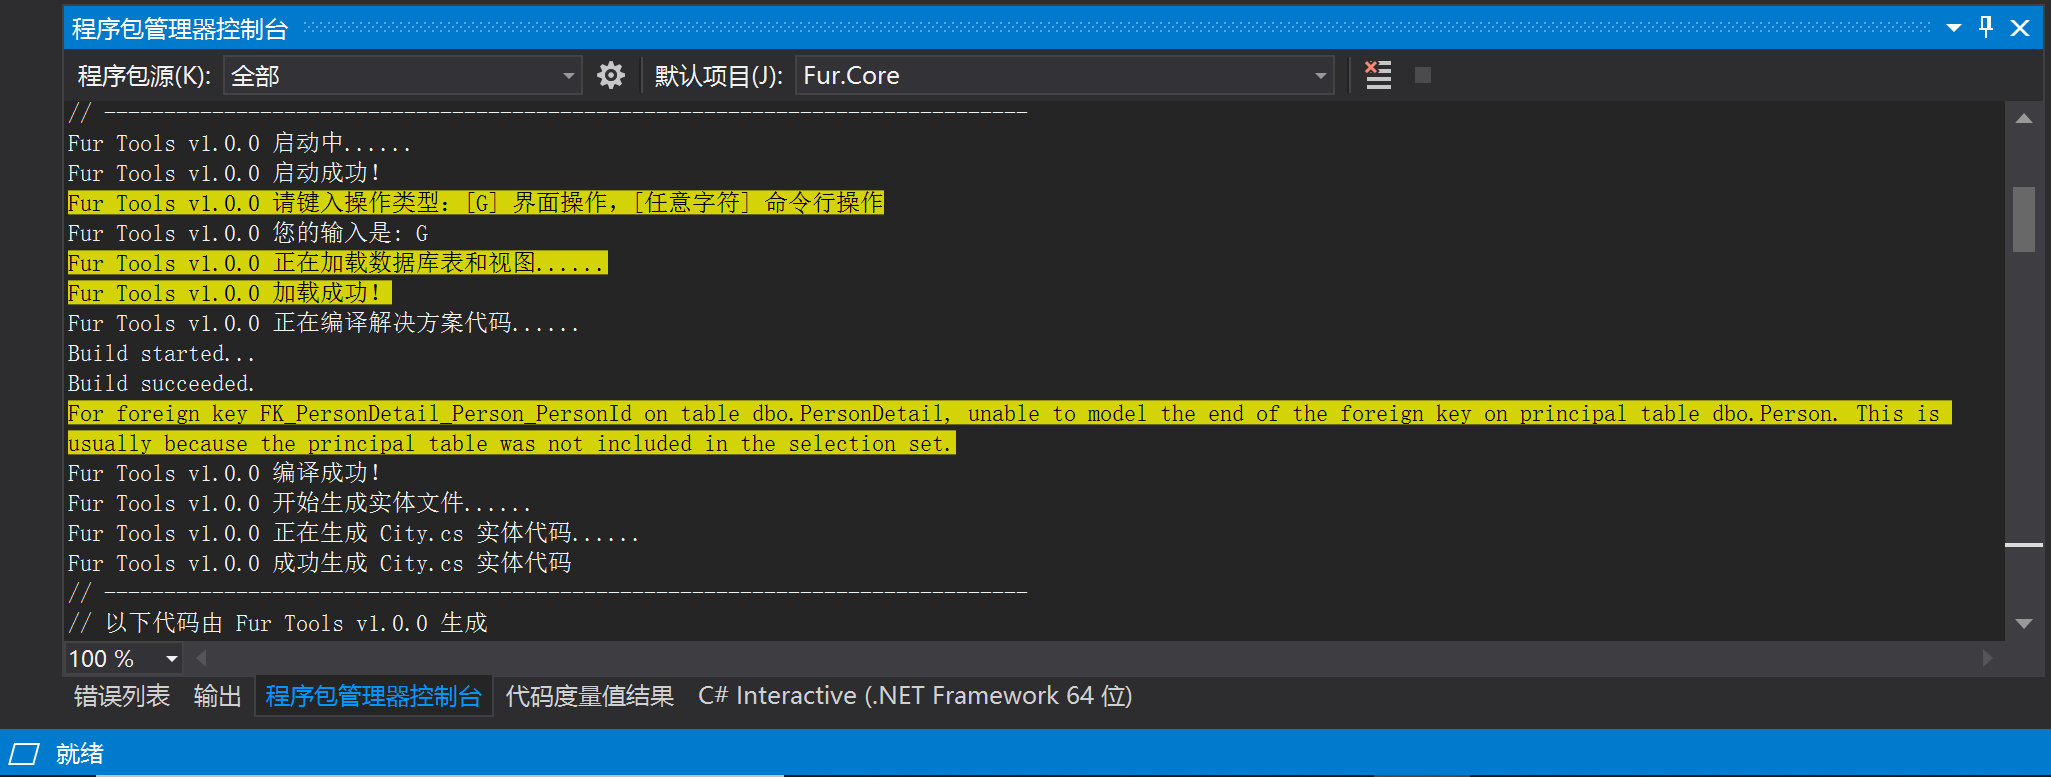The width and height of the screenshot is (2051, 777).
Task: Open the 代码度量值结果 tab
Action: (x=589, y=696)
